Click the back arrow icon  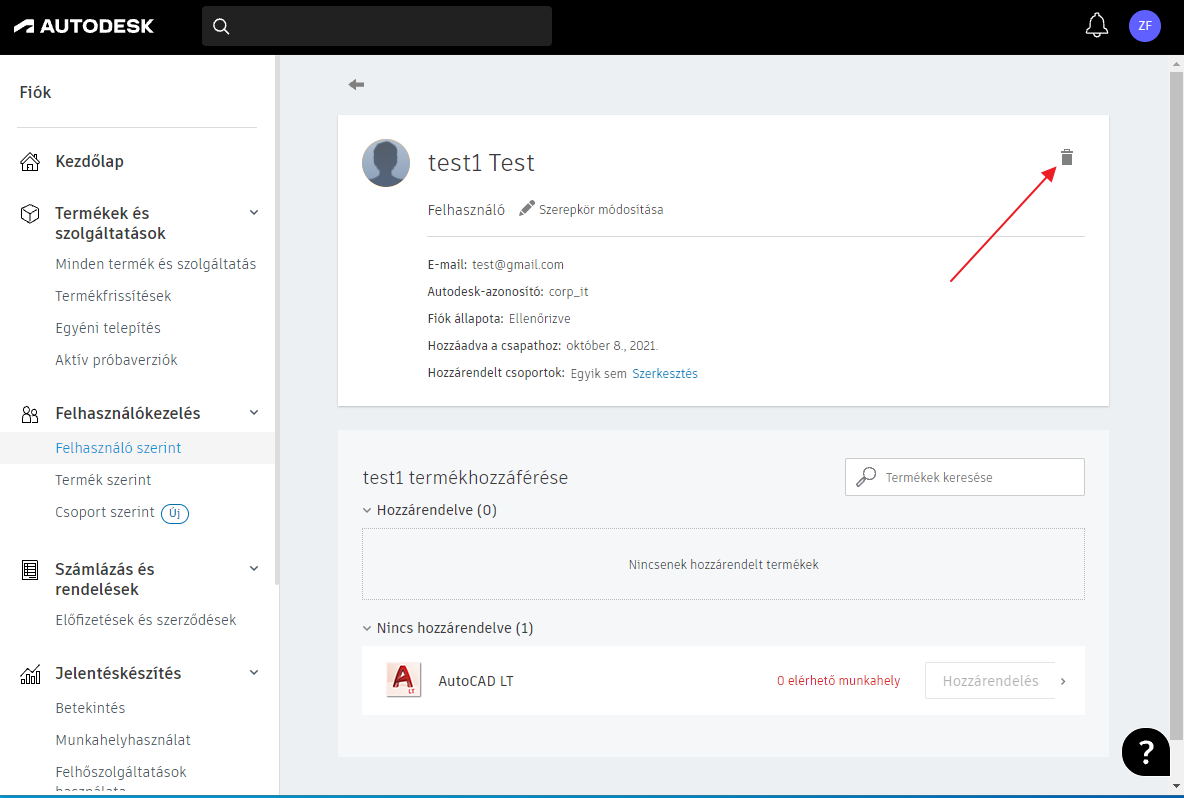coord(356,85)
